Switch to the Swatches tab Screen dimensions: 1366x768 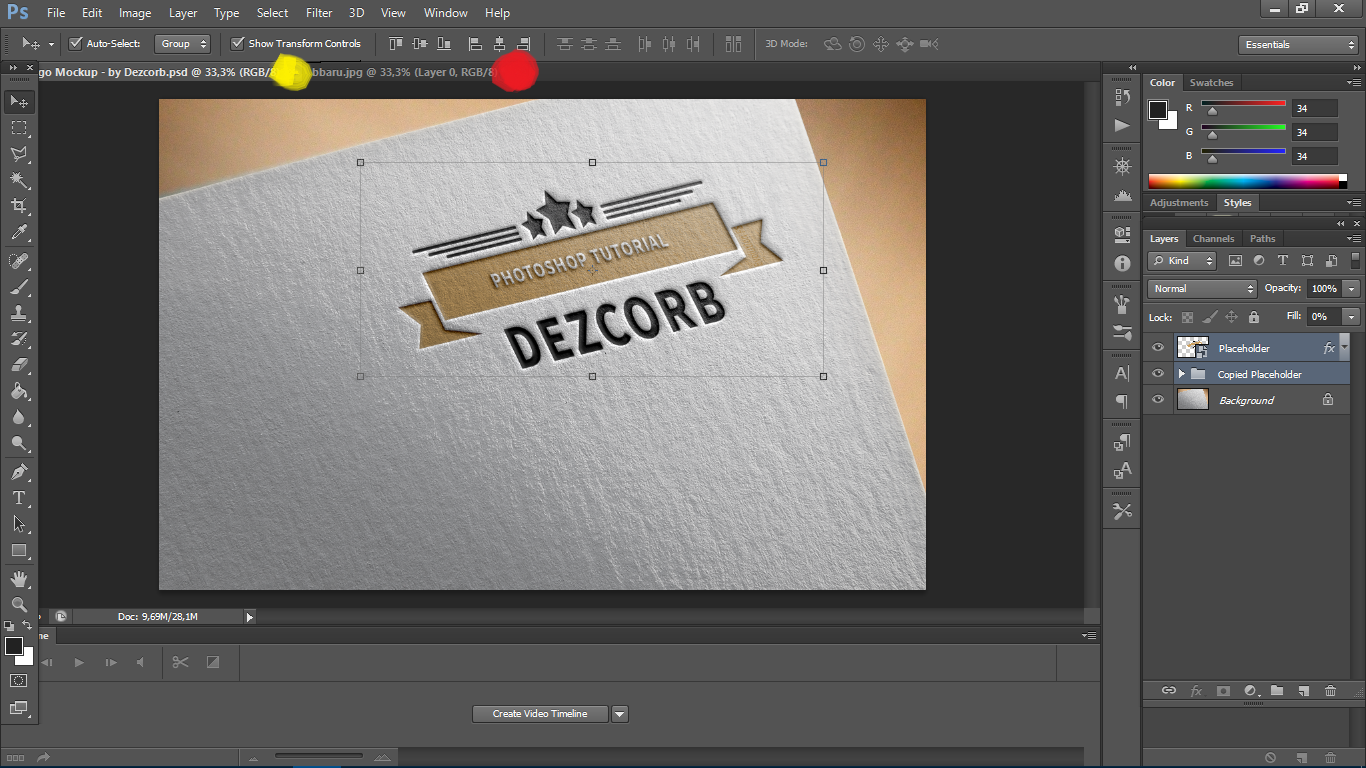click(1211, 83)
